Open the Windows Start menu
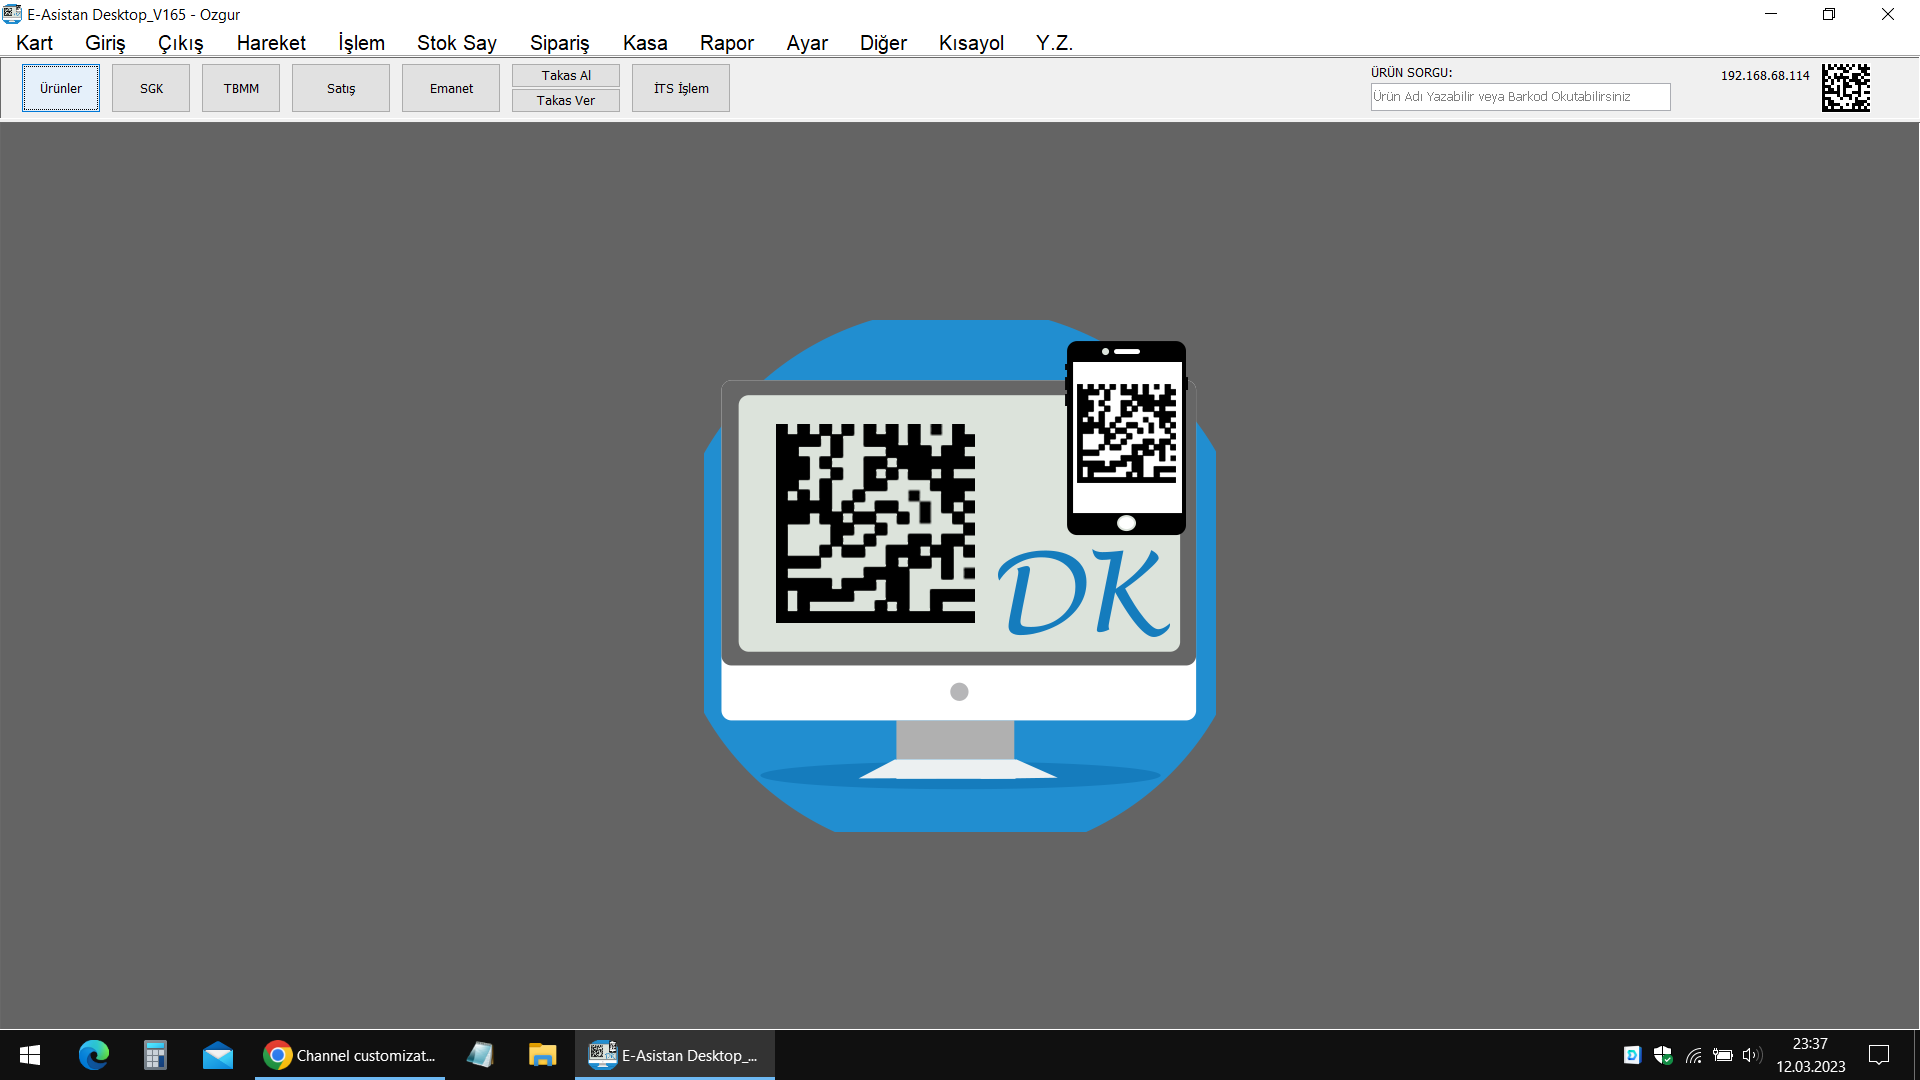The image size is (1920, 1080). click(x=29, y=1055)
